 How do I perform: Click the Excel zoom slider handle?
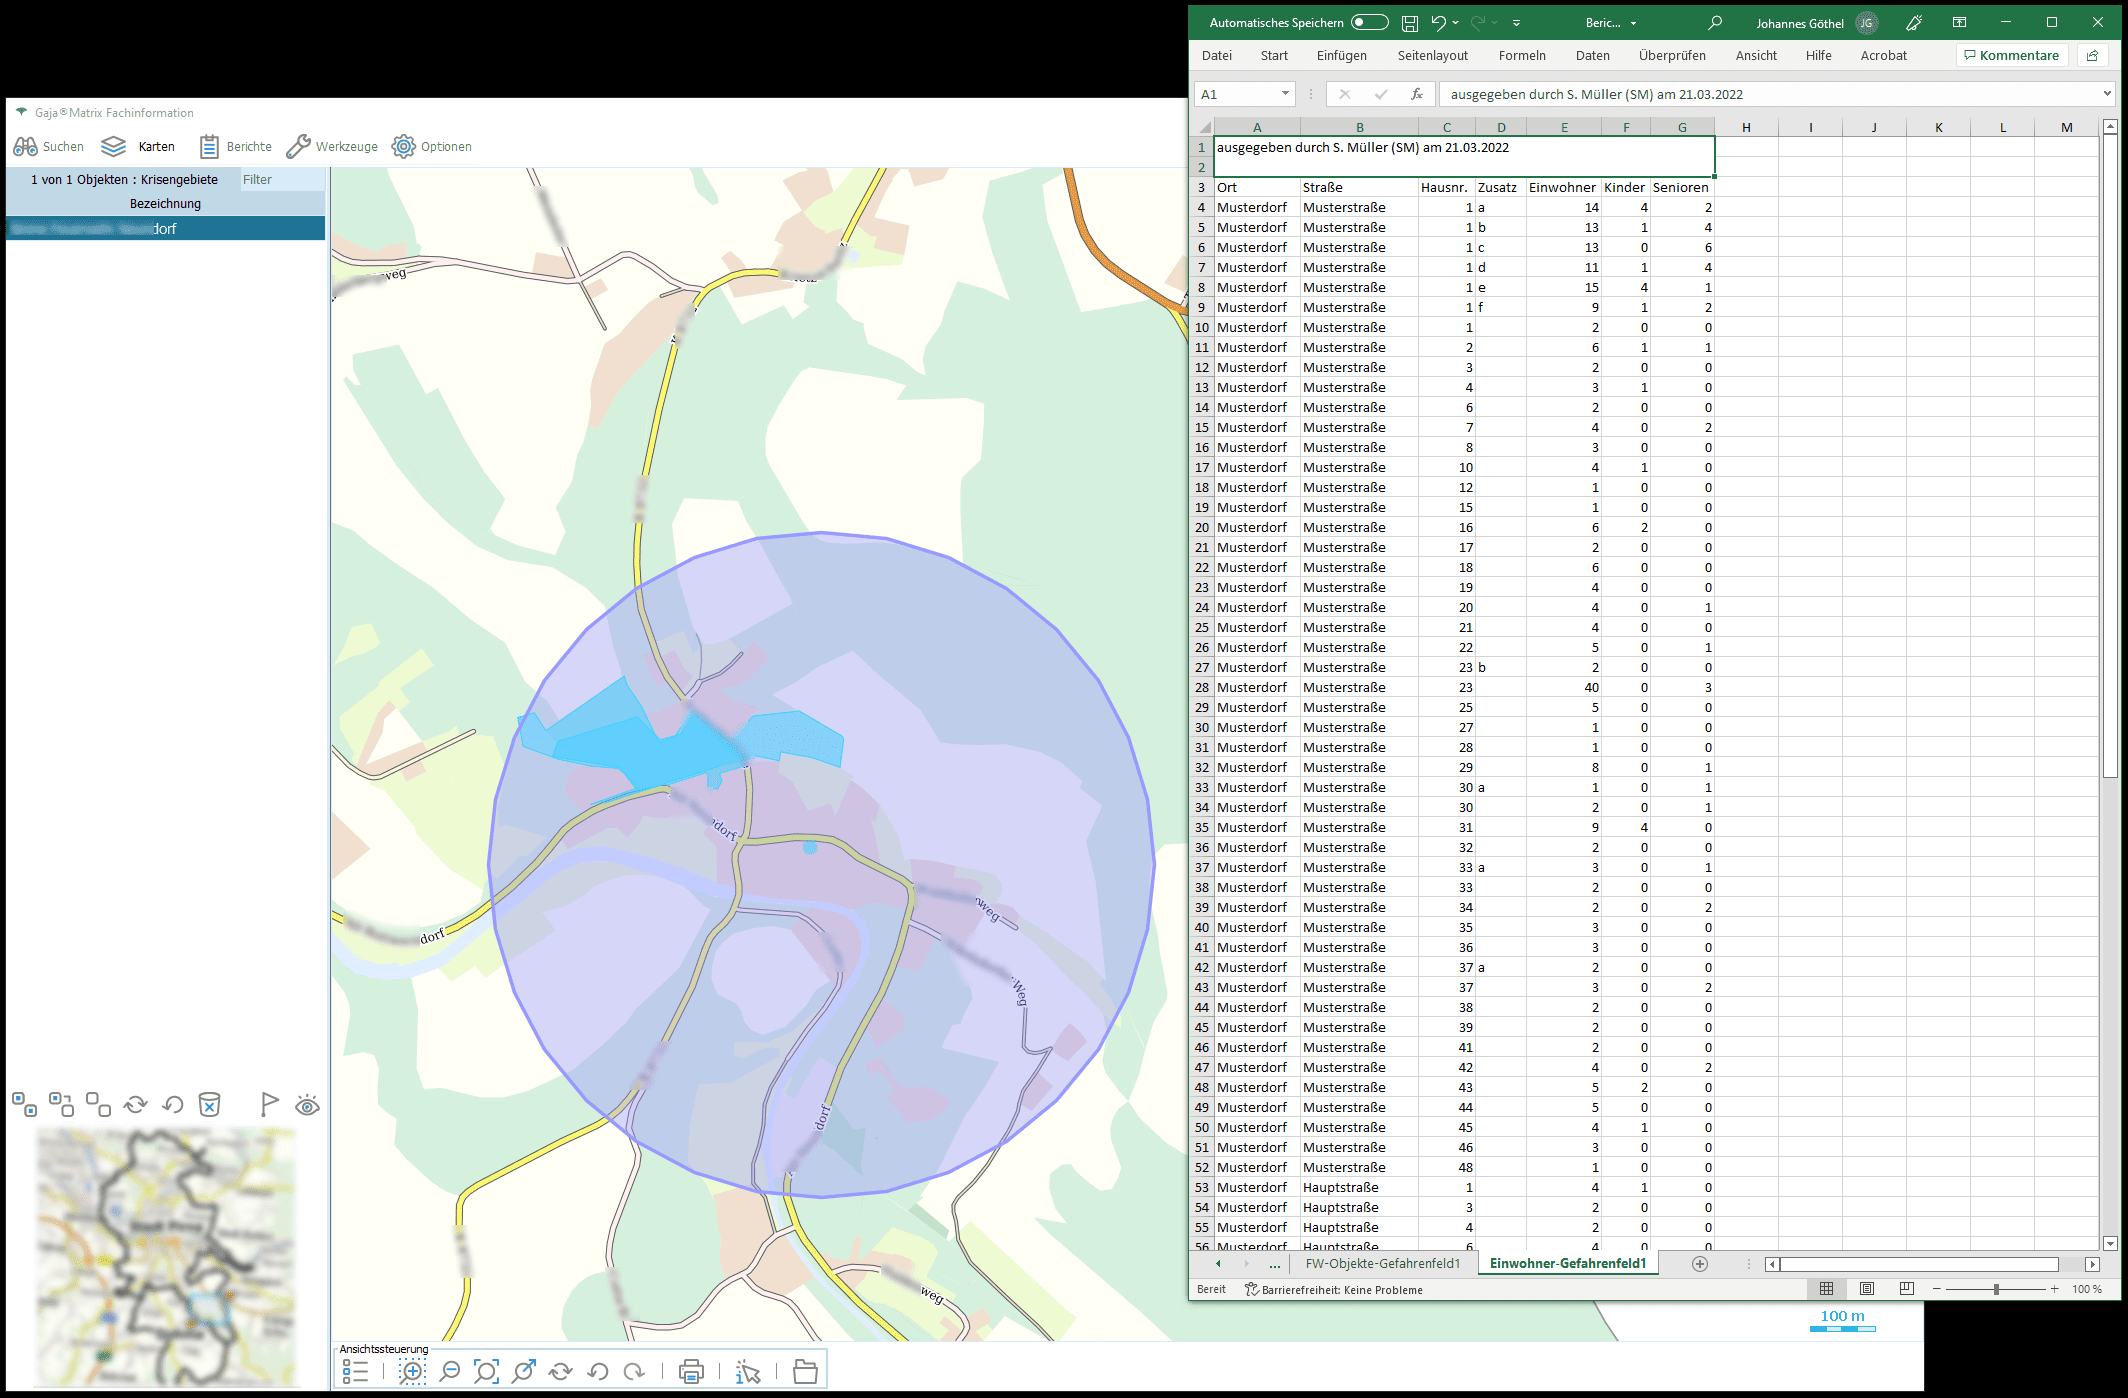1995,1289
